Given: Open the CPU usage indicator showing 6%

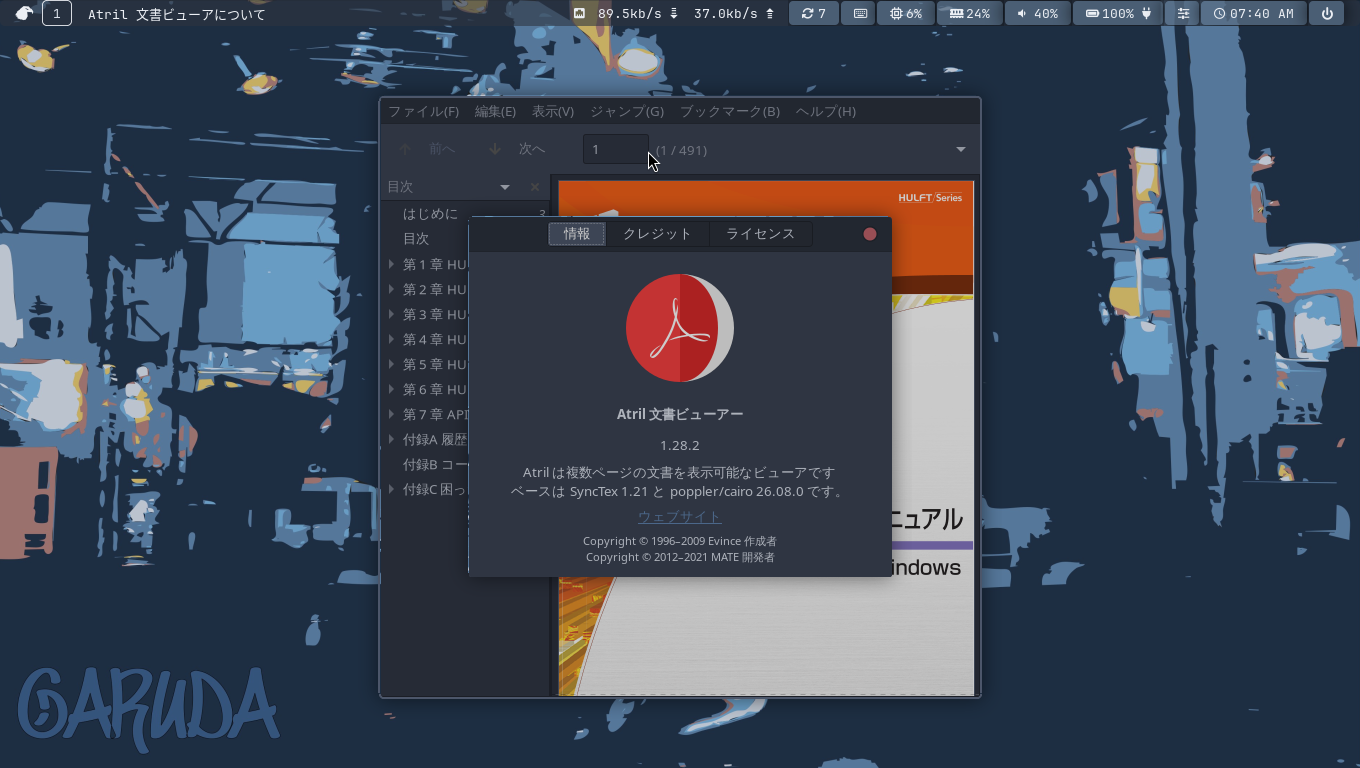Looking at the screenshot, I should (x=906, y=13).
